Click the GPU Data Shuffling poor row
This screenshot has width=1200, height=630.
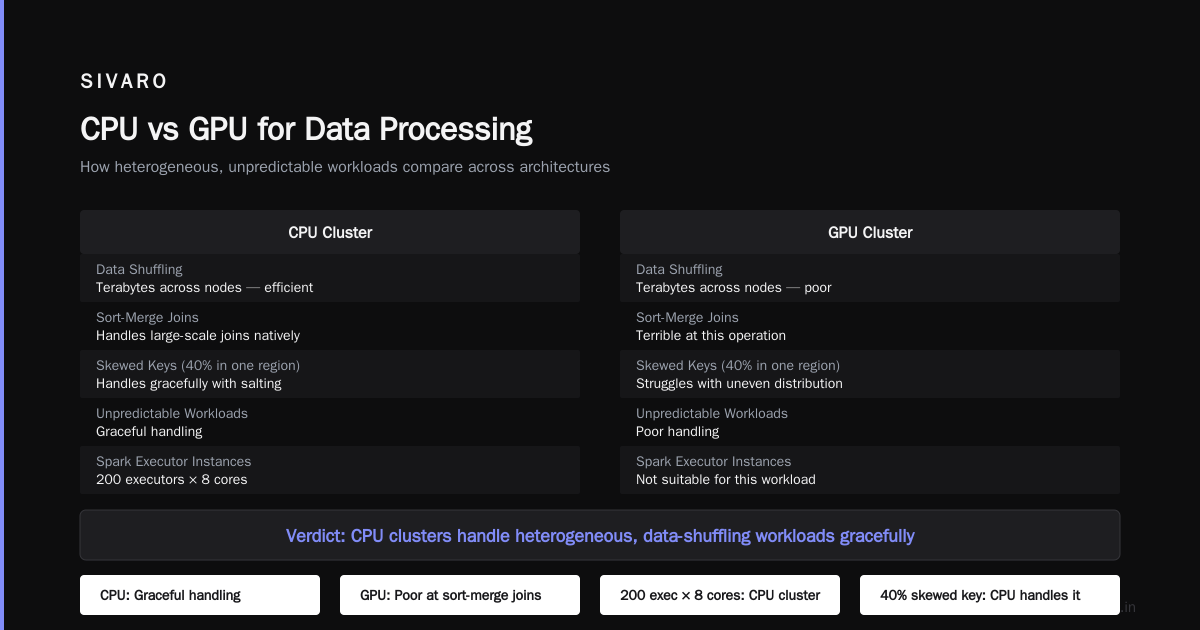(x=870, y=278)
